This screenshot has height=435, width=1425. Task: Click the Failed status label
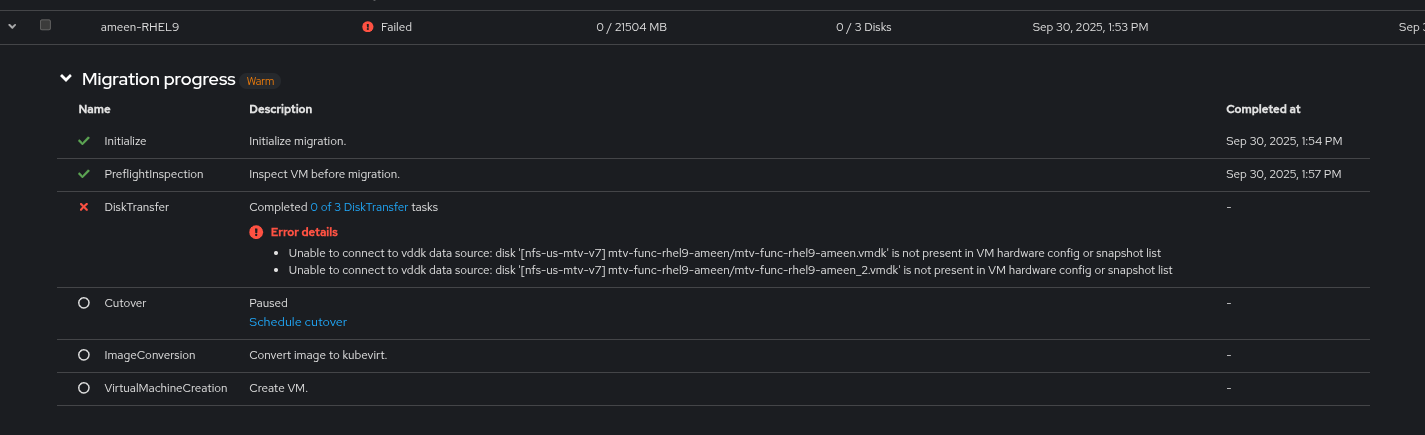pyautogui.click(x=396, y=27)
